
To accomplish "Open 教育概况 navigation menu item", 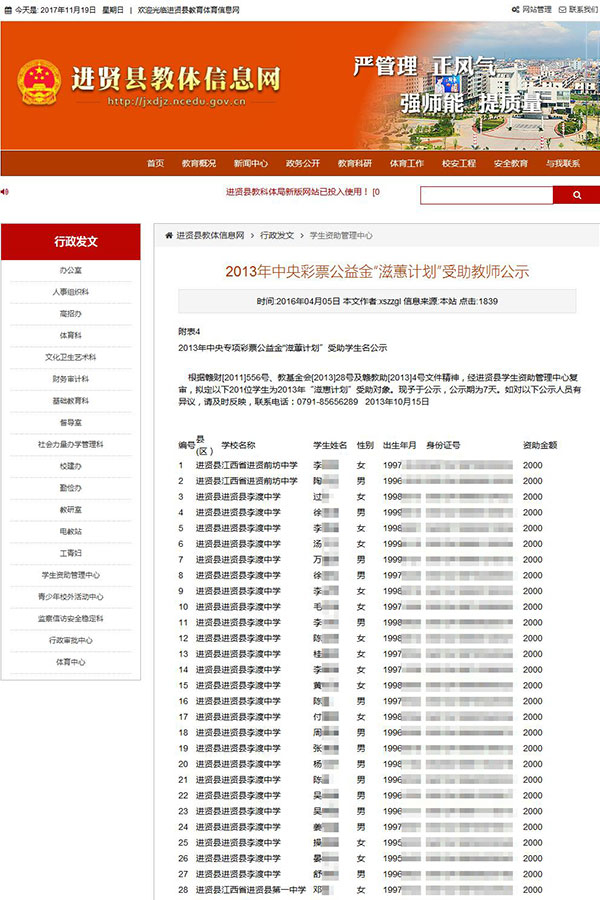I will [x=196, y=163].
